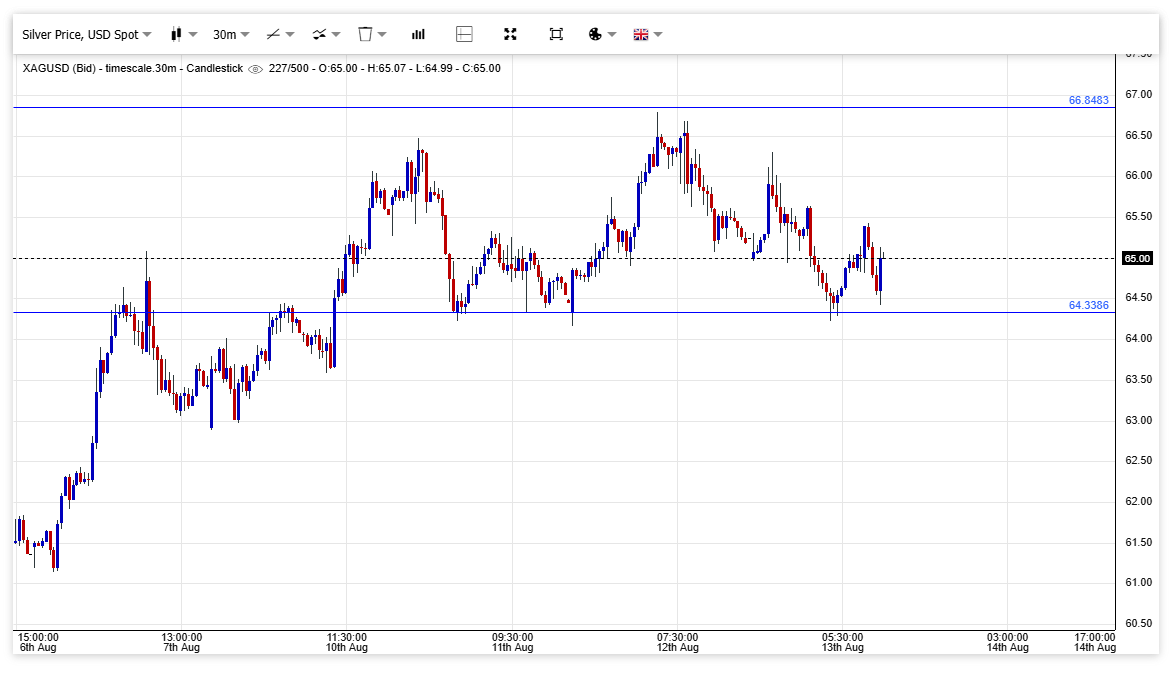Screen dimensions: 1174x682
Task: Open the Silver Price, USD Spot instrument dropdown
Action: coord(87,34)
